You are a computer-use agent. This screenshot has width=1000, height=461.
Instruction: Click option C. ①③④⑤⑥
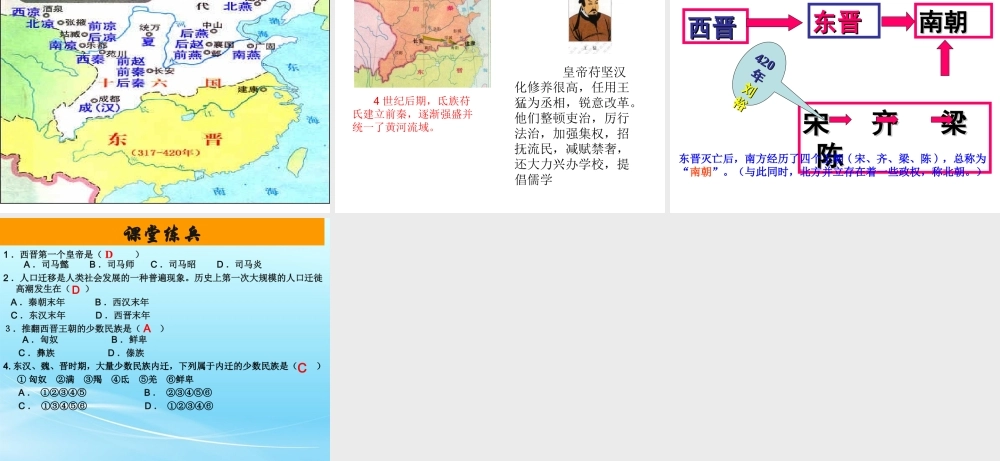click(53, 406)
